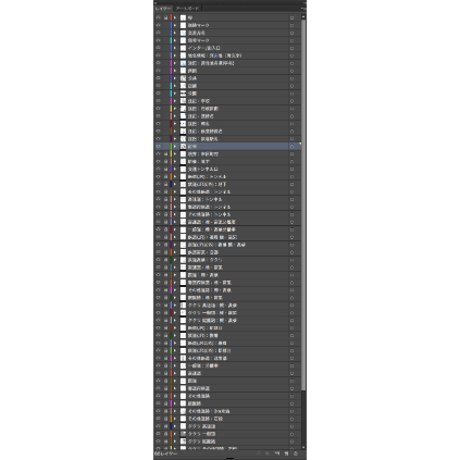Expand the インター出入口 layer triangle
Screen dimensions: 460x460
(x=175, y=48)
